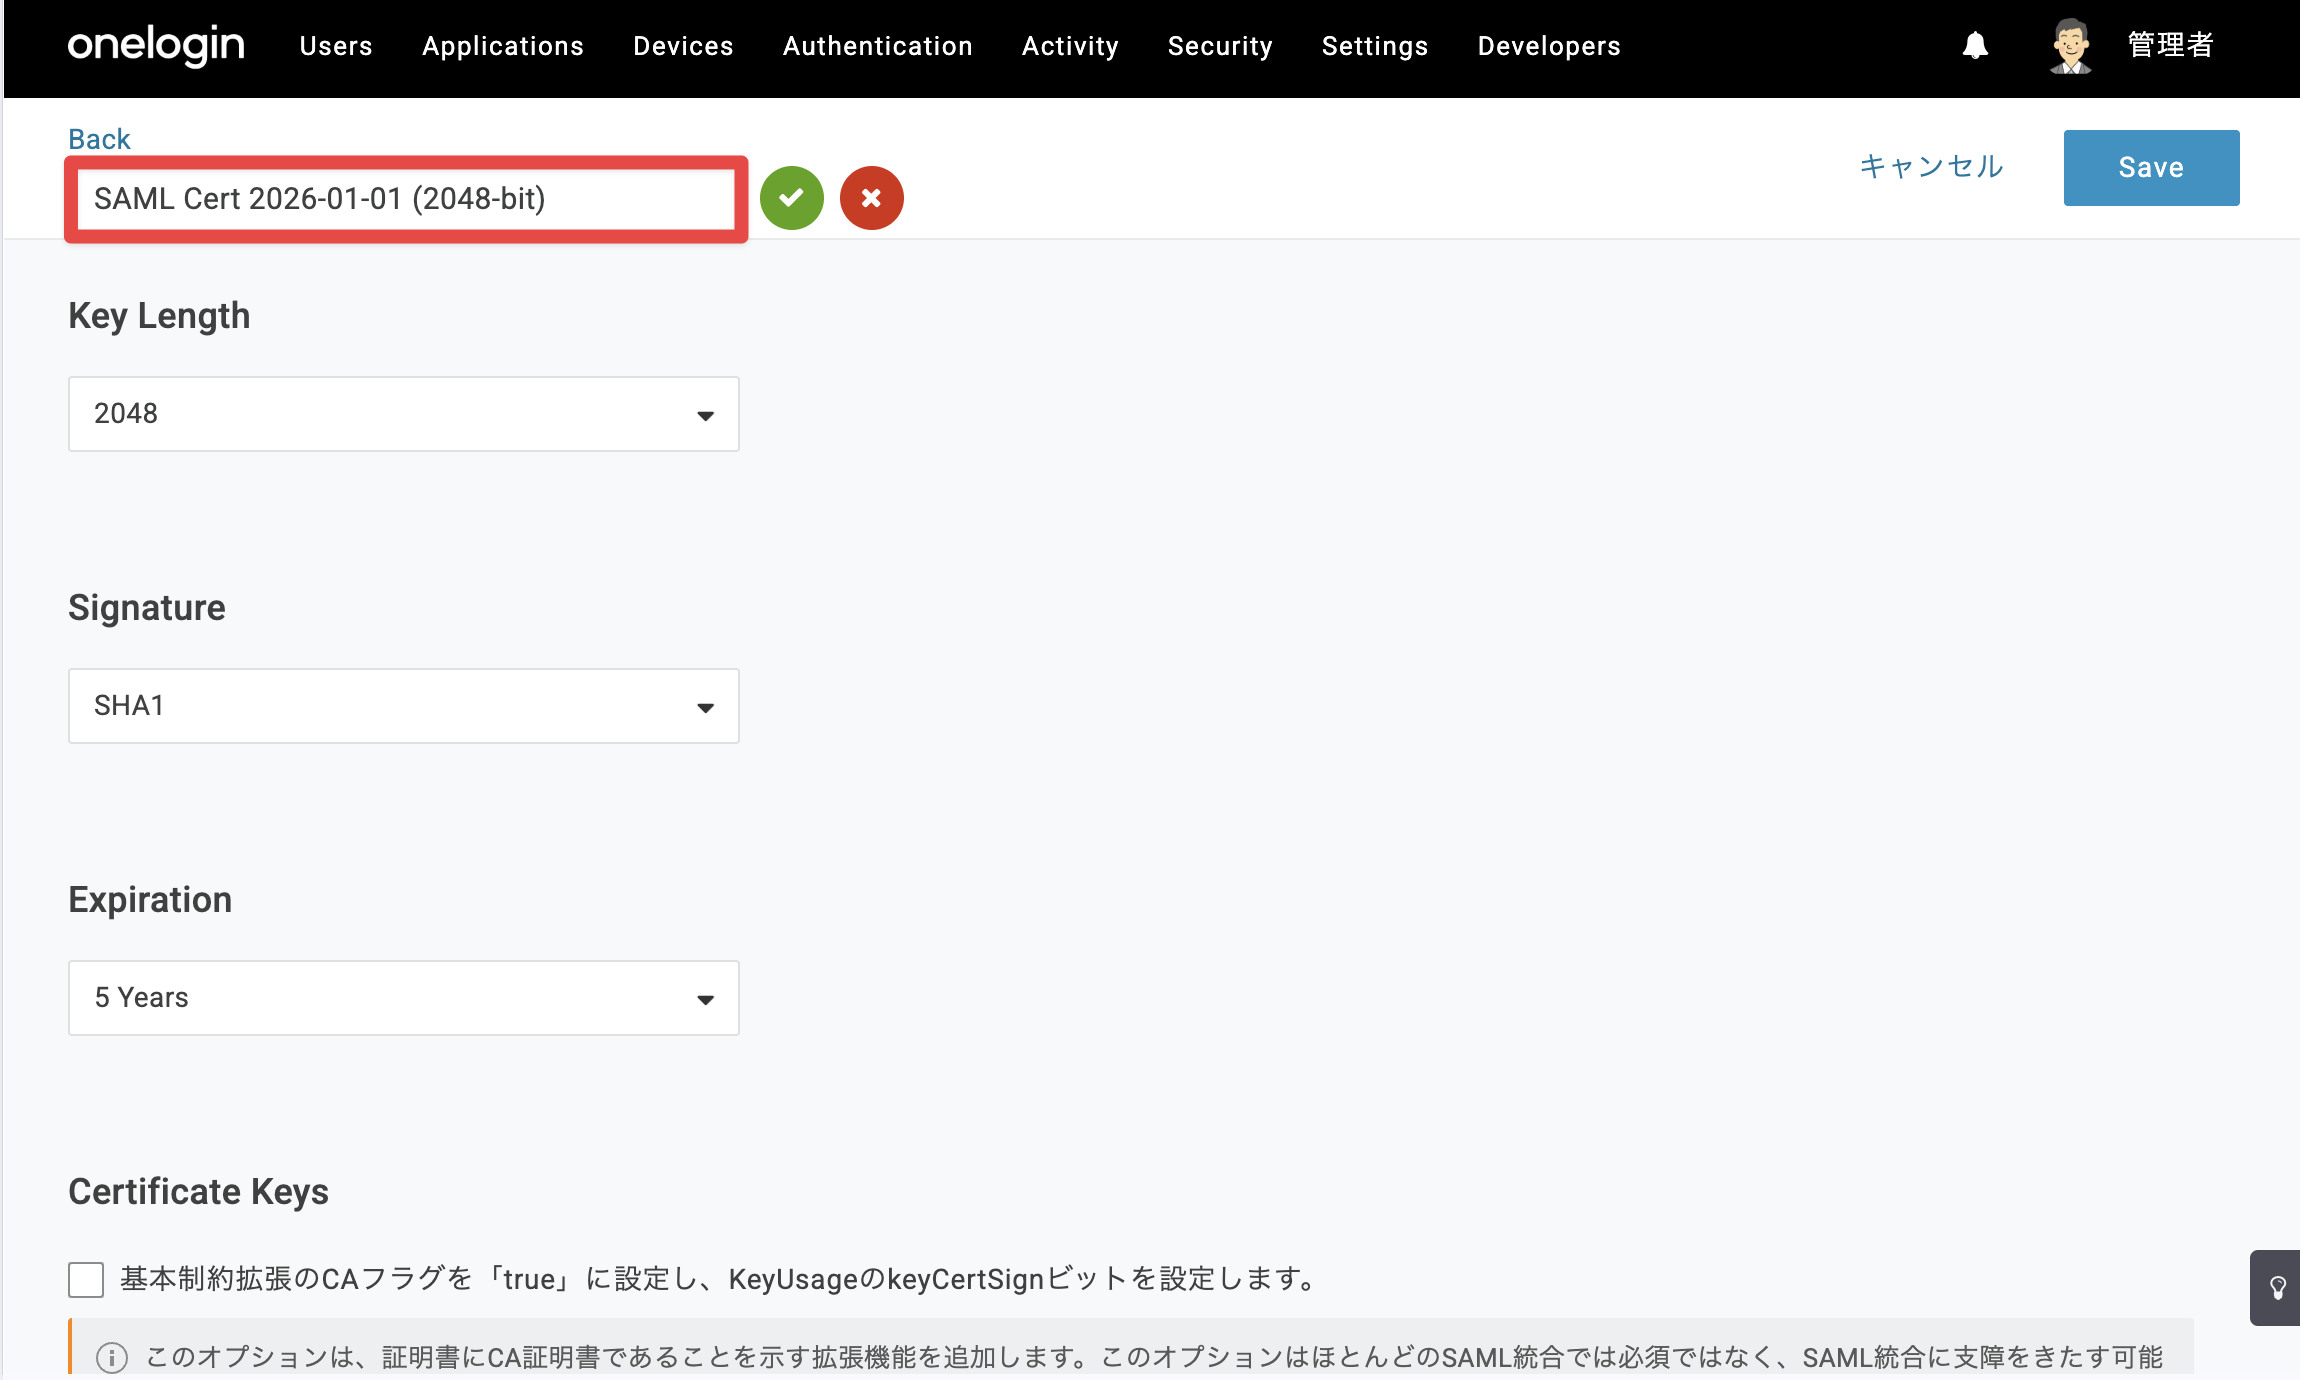Go Back via the Back link
This screenshot has height=1380, width=2300.
(x=99, y=139)
